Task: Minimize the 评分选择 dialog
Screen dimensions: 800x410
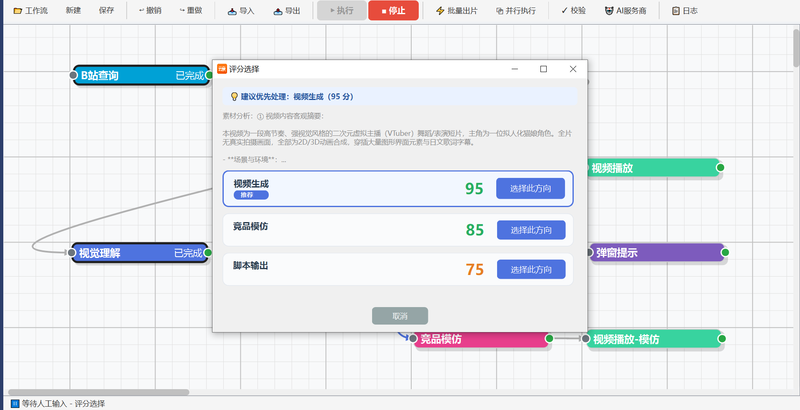Action: click(515, 69)
